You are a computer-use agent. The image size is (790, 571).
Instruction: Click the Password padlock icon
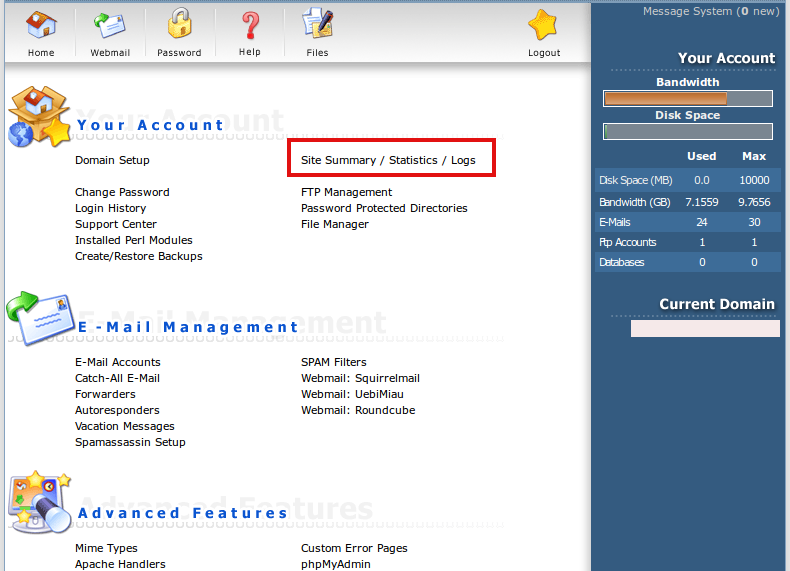[179, 26]
